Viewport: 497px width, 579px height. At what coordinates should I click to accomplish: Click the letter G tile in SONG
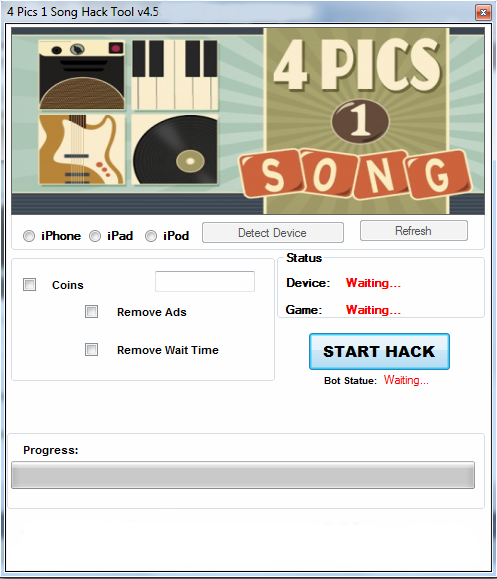pos(438,174)
